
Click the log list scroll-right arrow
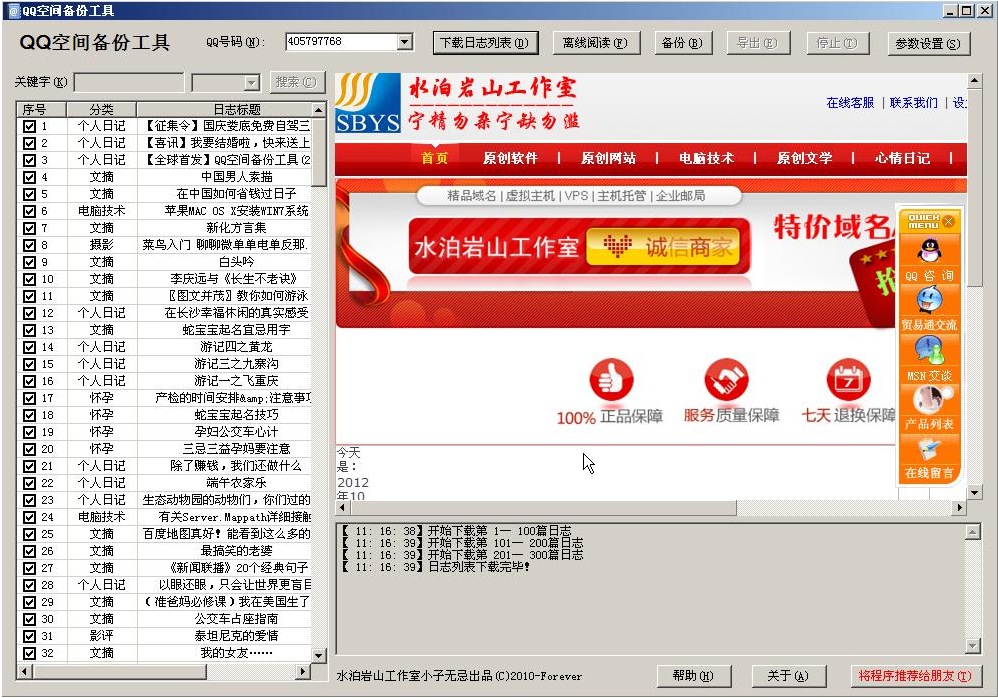point(304,671)
